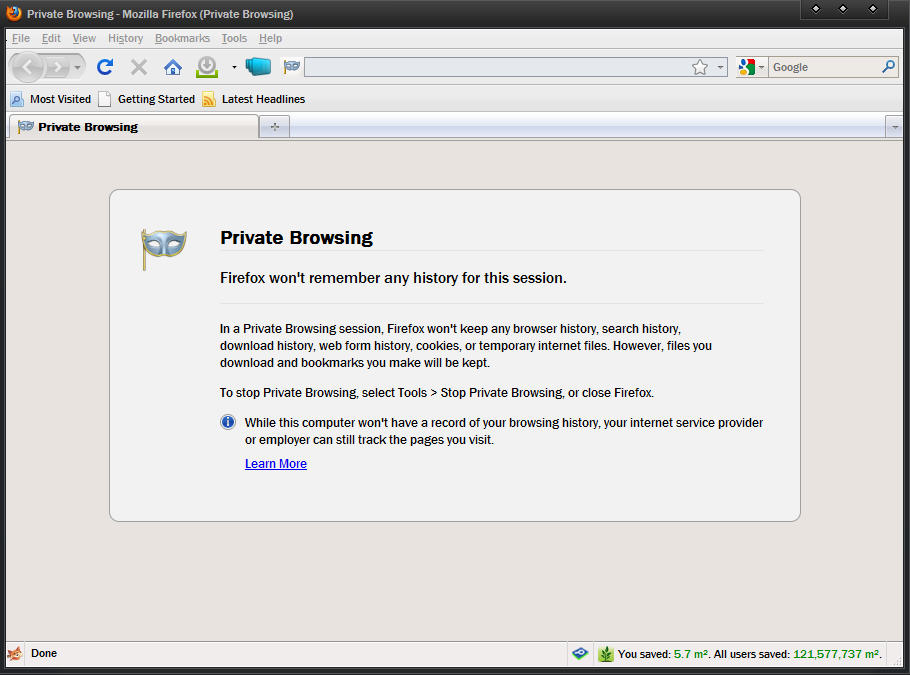The image size is (910, 675).
Task: List all tabs with the tab bar dropdown
Action: point(895,127)
